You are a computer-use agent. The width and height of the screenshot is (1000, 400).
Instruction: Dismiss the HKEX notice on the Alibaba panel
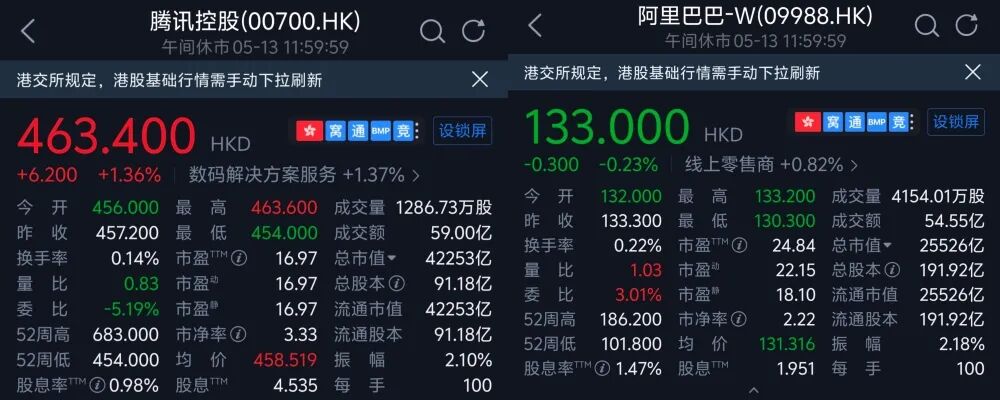973,71
